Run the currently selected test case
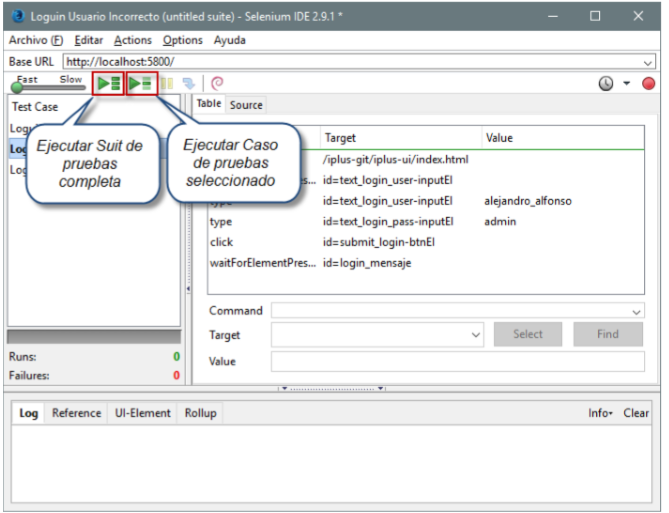 pos(141,83)
